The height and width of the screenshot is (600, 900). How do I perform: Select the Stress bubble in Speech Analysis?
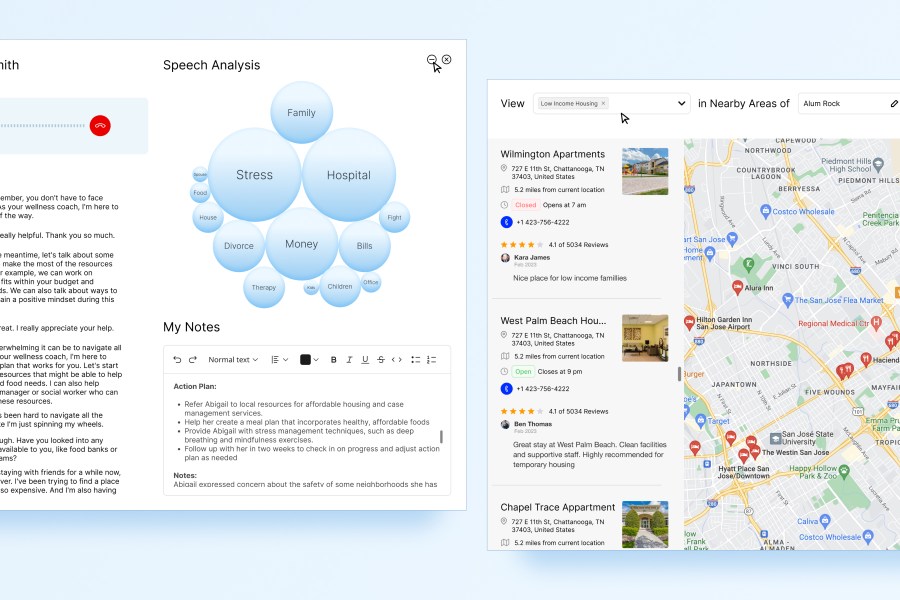pyautogui.click(x=254, y=175)
